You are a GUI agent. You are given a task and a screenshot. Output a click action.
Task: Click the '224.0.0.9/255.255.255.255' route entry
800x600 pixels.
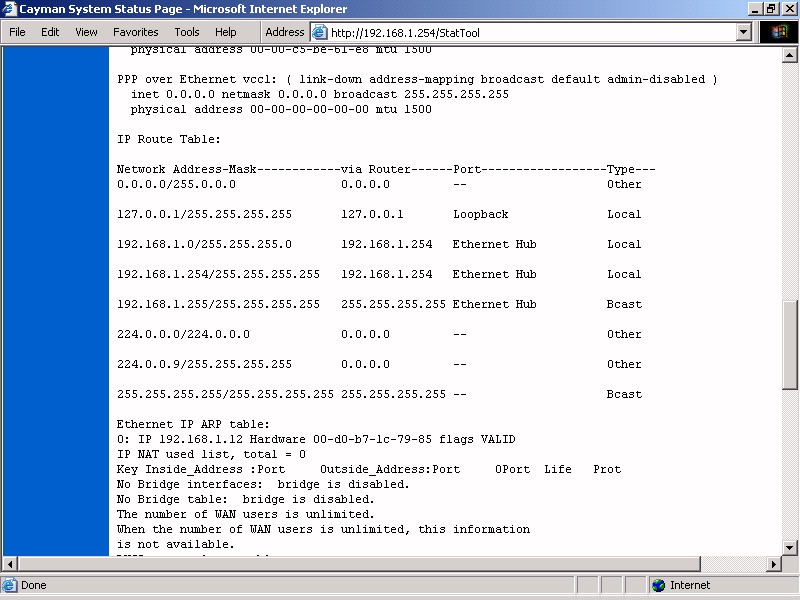(x=205, y=364)
